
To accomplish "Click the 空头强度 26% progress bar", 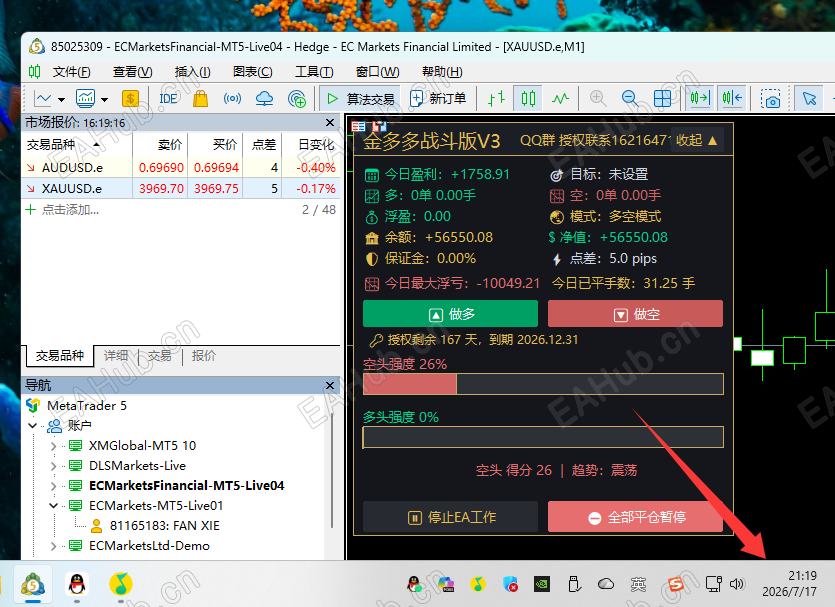I will [543, 384].
